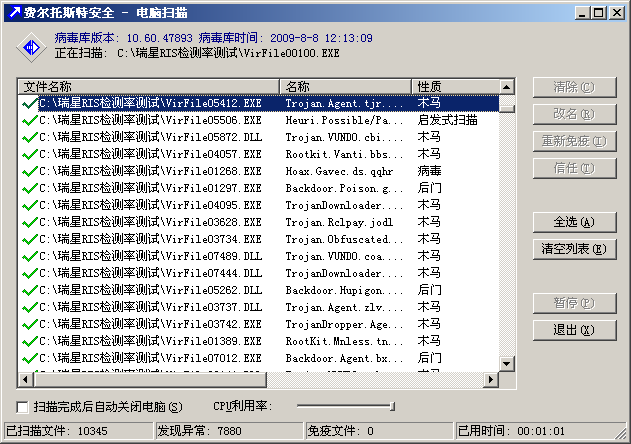The width and height of the screenshot is (631, 444).
Task: Select Hoax.Gavec.ds.qqhr threat name
Action: coord(339,171)
